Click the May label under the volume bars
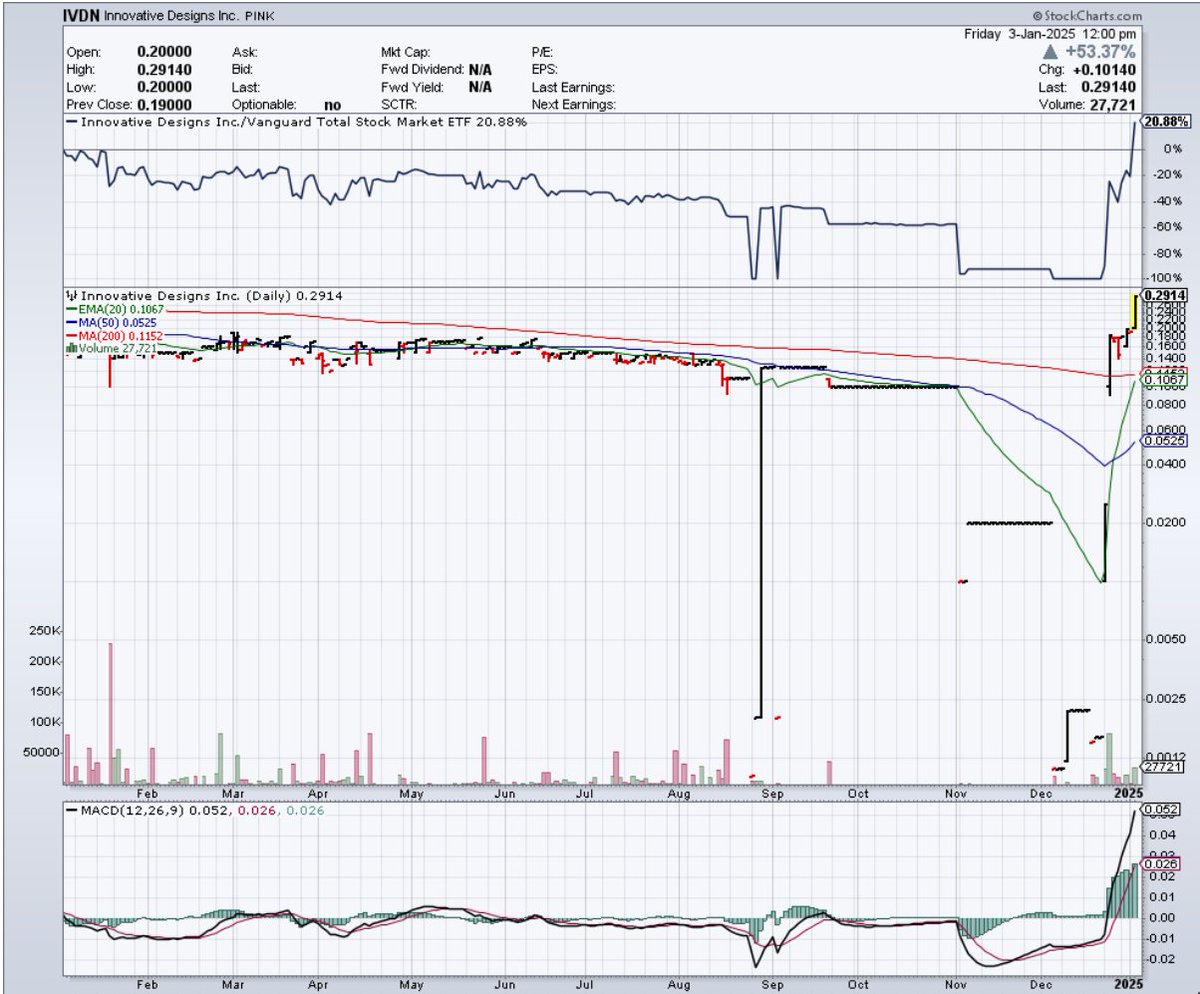 tap(412, 792)
